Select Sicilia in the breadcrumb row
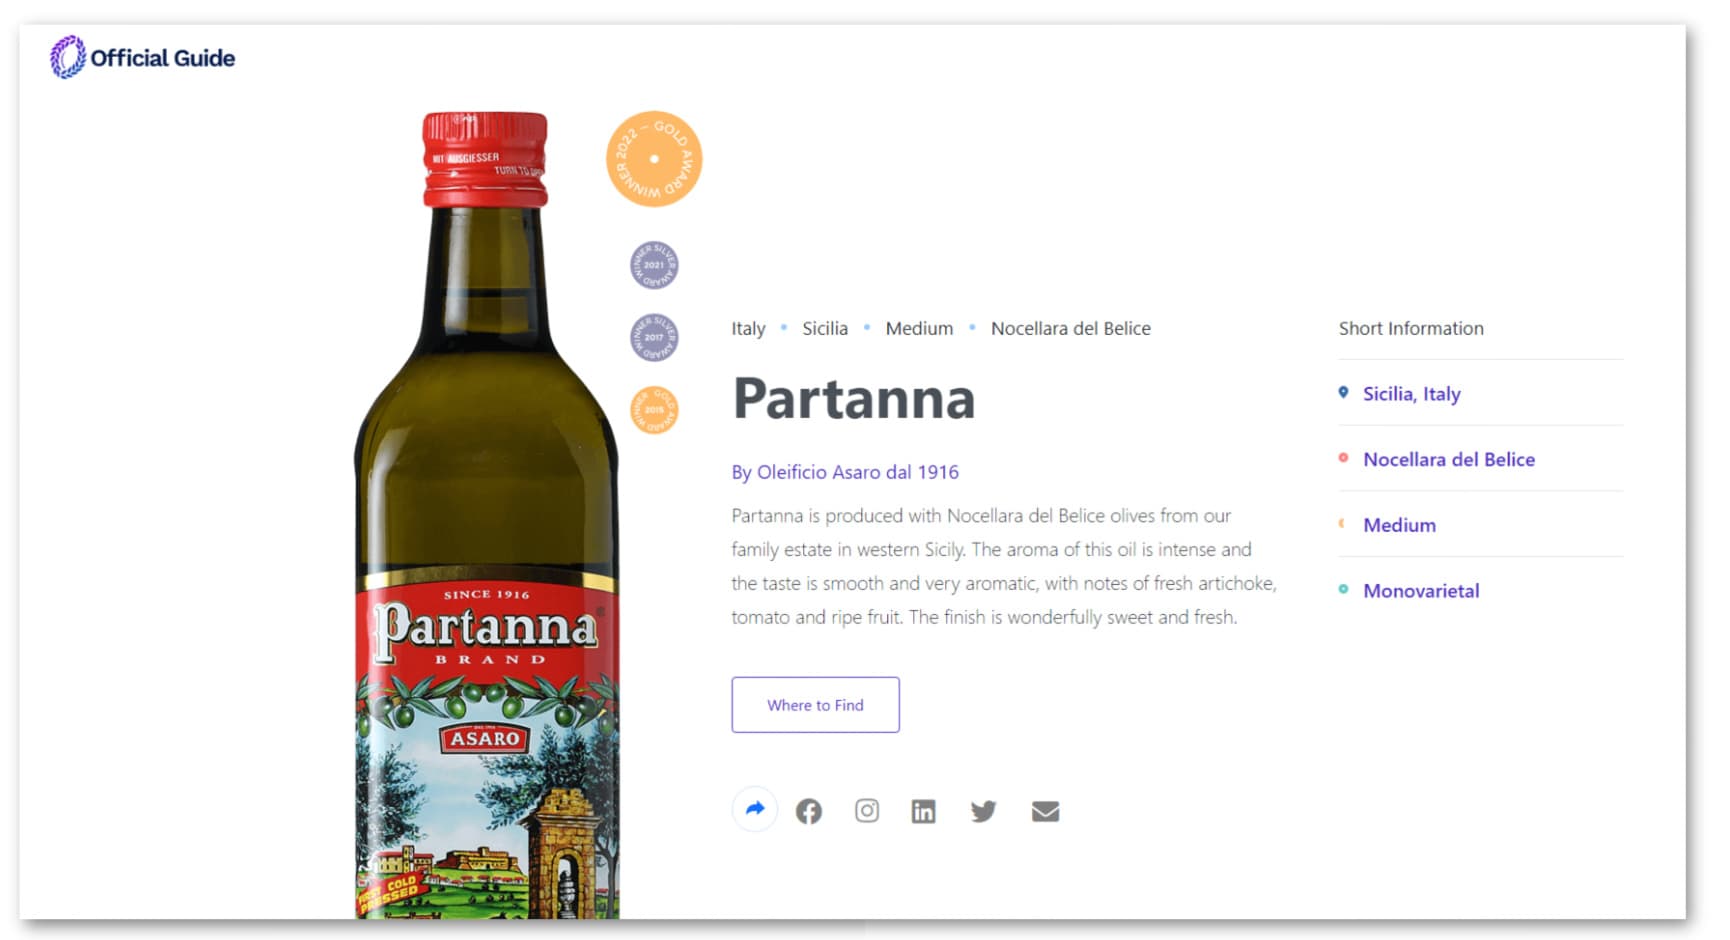 [825, 328]
